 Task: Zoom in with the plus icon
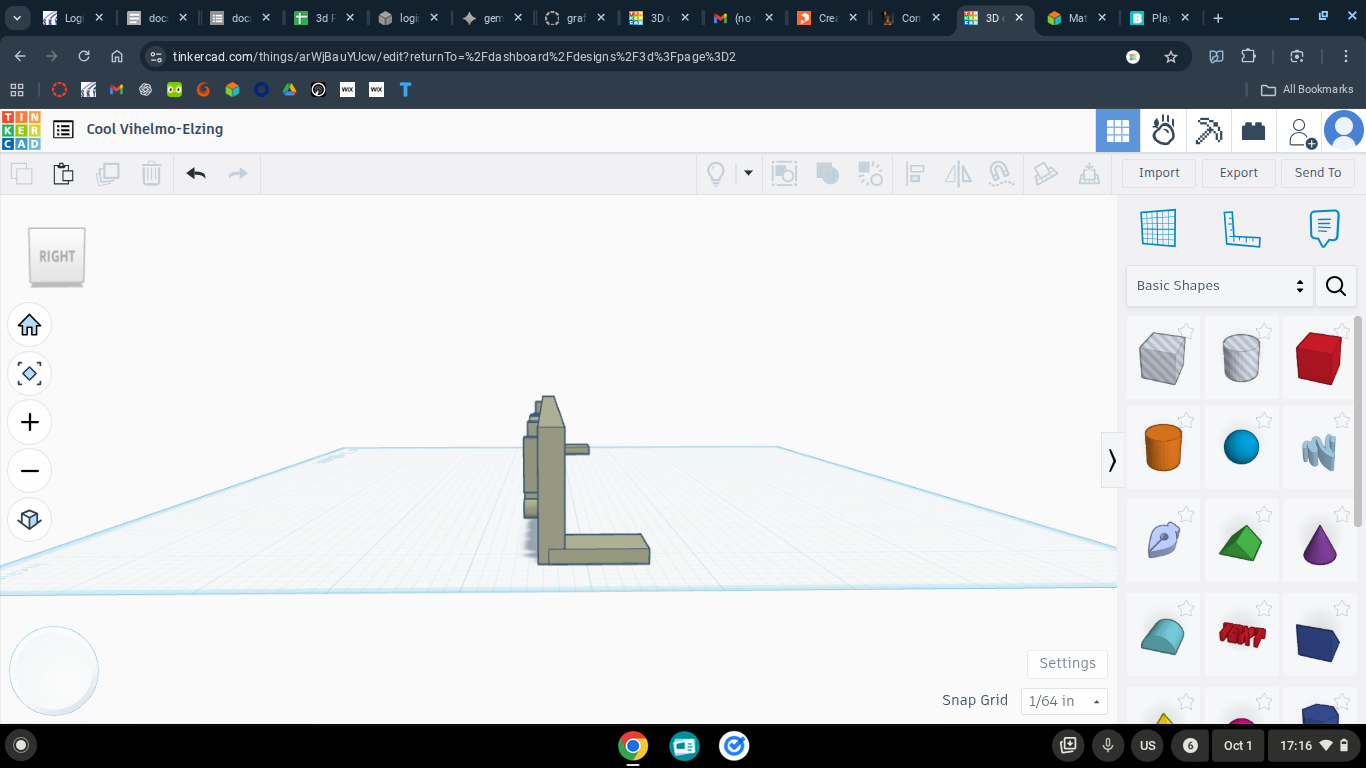coord(29,422)
